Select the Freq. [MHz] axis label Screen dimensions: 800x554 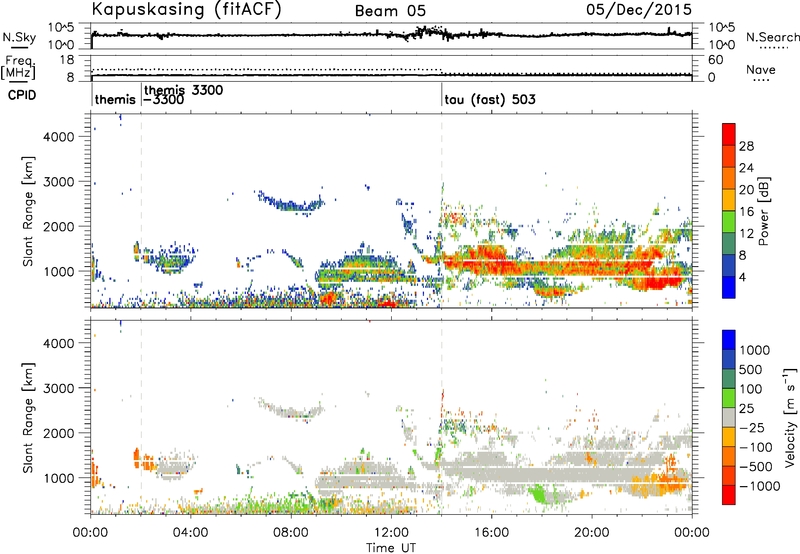pyautogui.click(x=18, y=67)
